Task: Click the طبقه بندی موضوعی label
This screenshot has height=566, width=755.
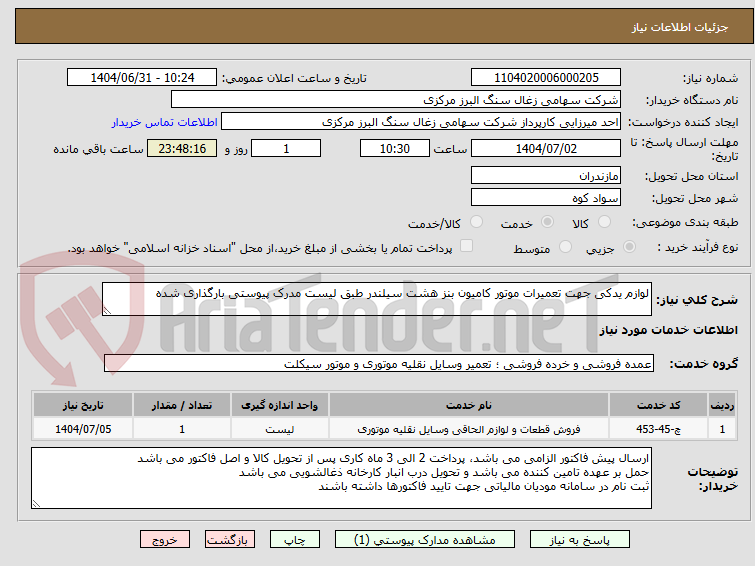Action: pyautogui.click(x=685, y=222)
